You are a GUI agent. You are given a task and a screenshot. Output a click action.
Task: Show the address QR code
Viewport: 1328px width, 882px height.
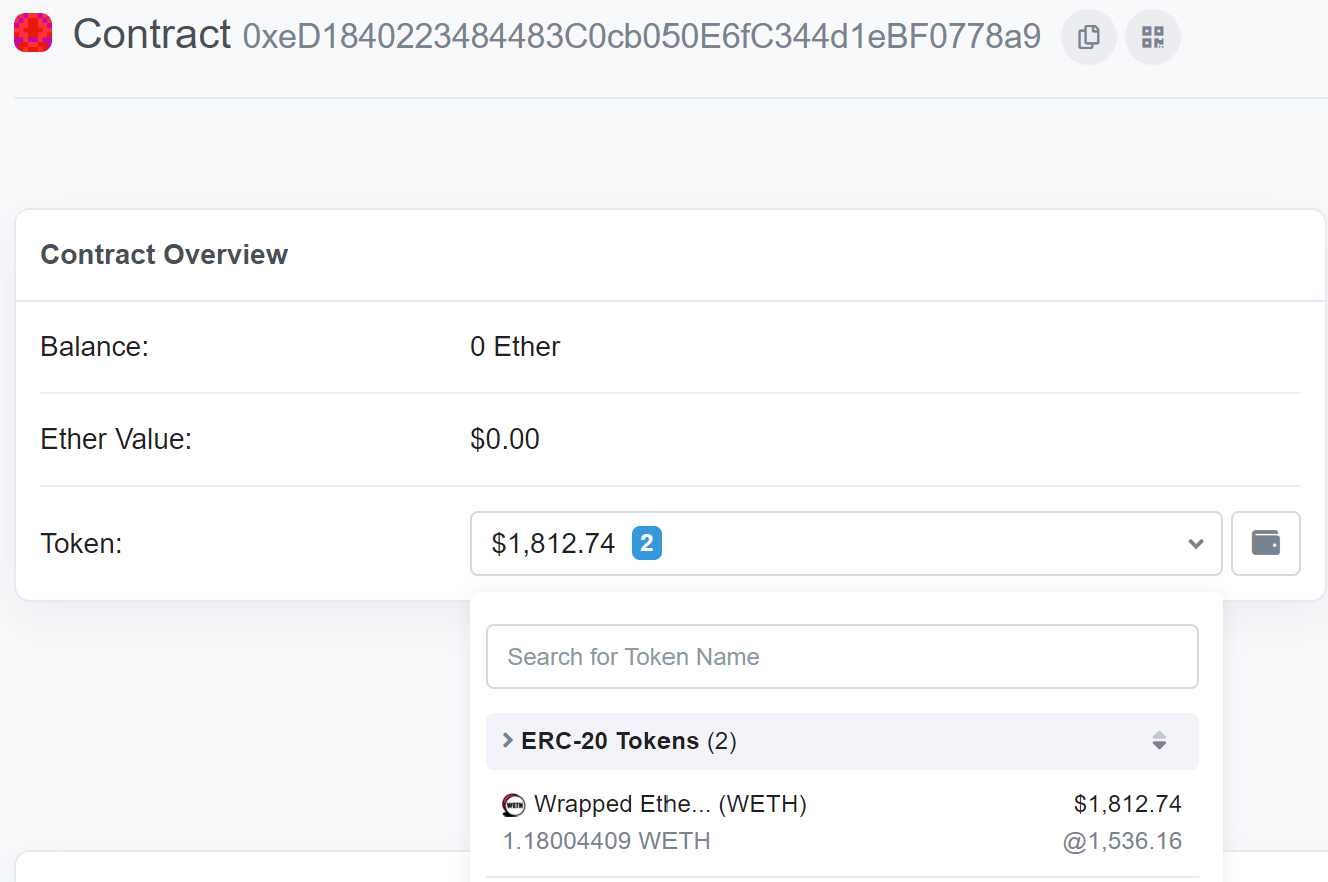1152,38
